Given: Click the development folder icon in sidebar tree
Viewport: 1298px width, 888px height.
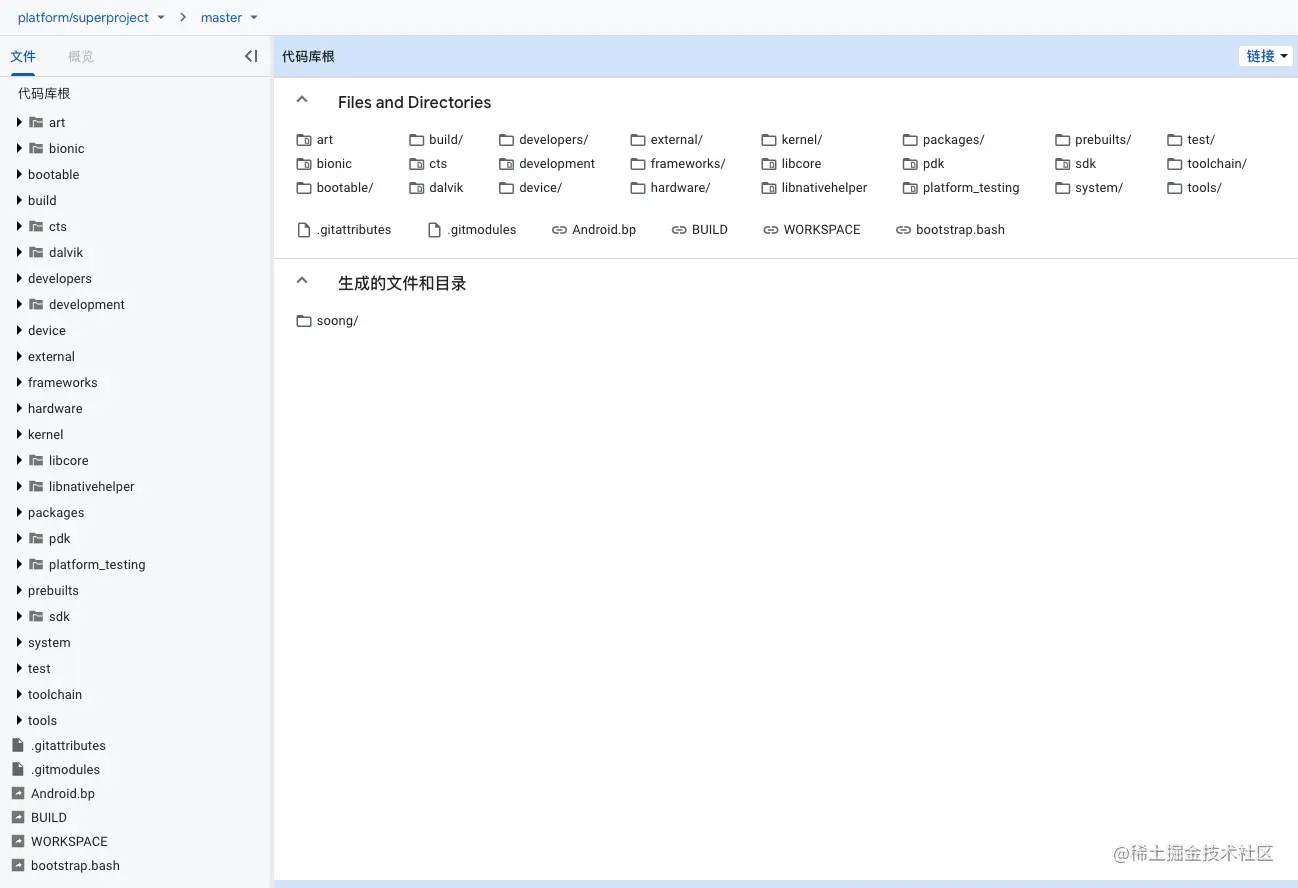Looking at the screenshot, I should coord(36,304).
